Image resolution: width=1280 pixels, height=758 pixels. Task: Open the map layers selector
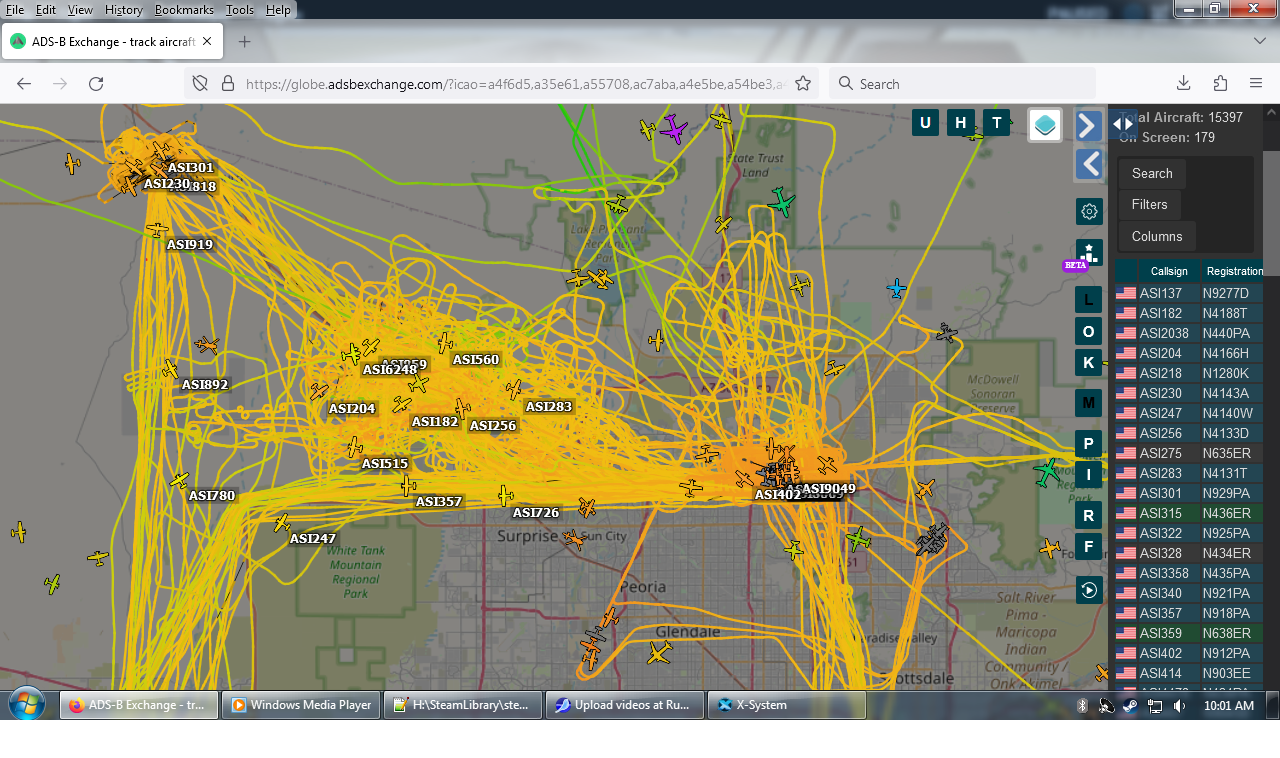1045,125
